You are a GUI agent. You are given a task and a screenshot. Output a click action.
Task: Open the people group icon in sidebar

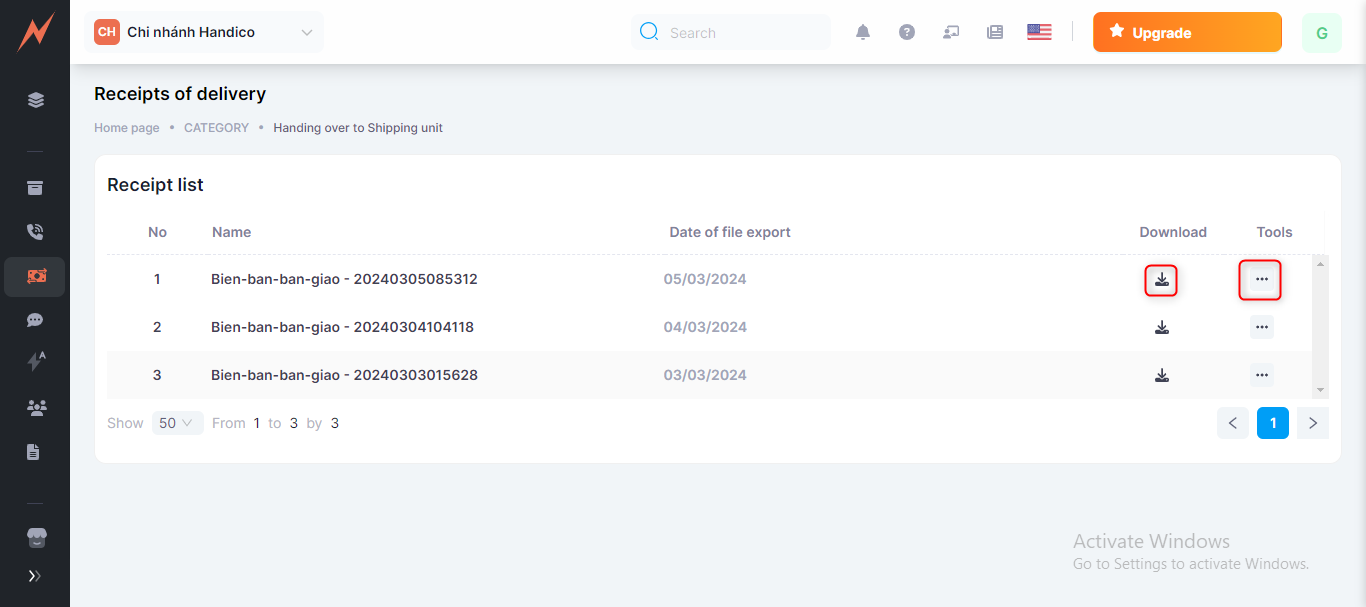pyautogui.click(x=35, y=408)
